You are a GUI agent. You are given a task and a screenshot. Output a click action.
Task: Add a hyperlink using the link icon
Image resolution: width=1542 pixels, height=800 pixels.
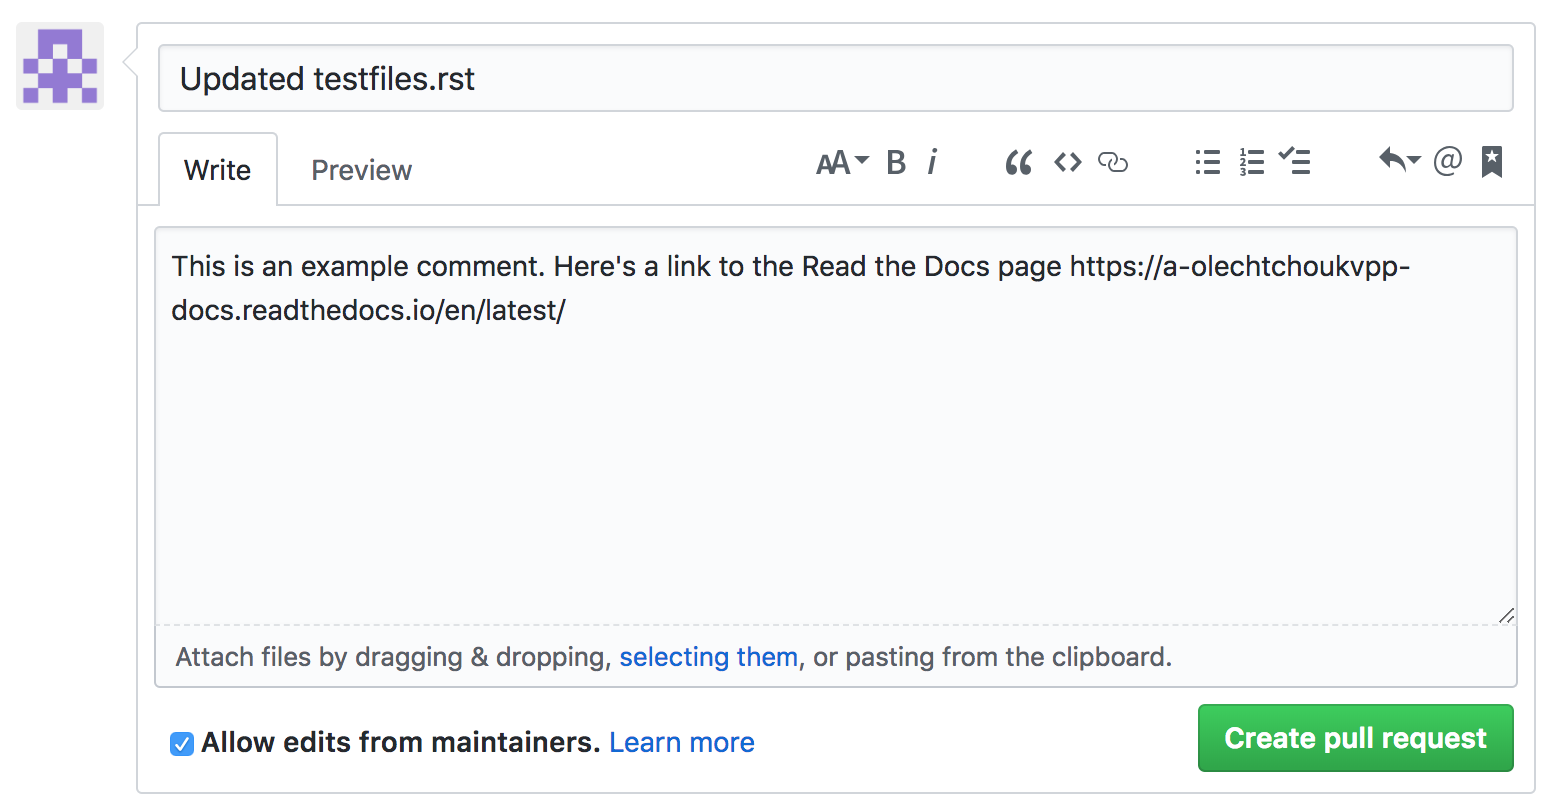pyautogui.click(x=1112, y=162)
